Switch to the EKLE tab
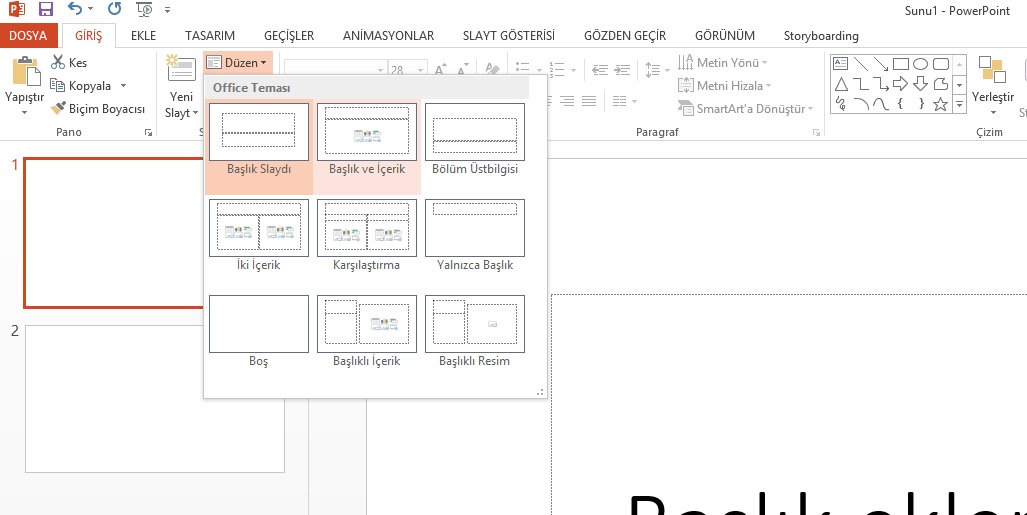1027x515 pixels. 143,35
